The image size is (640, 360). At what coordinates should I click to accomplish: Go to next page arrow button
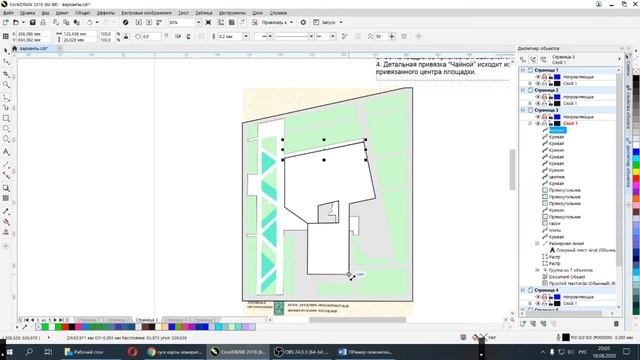56,320
